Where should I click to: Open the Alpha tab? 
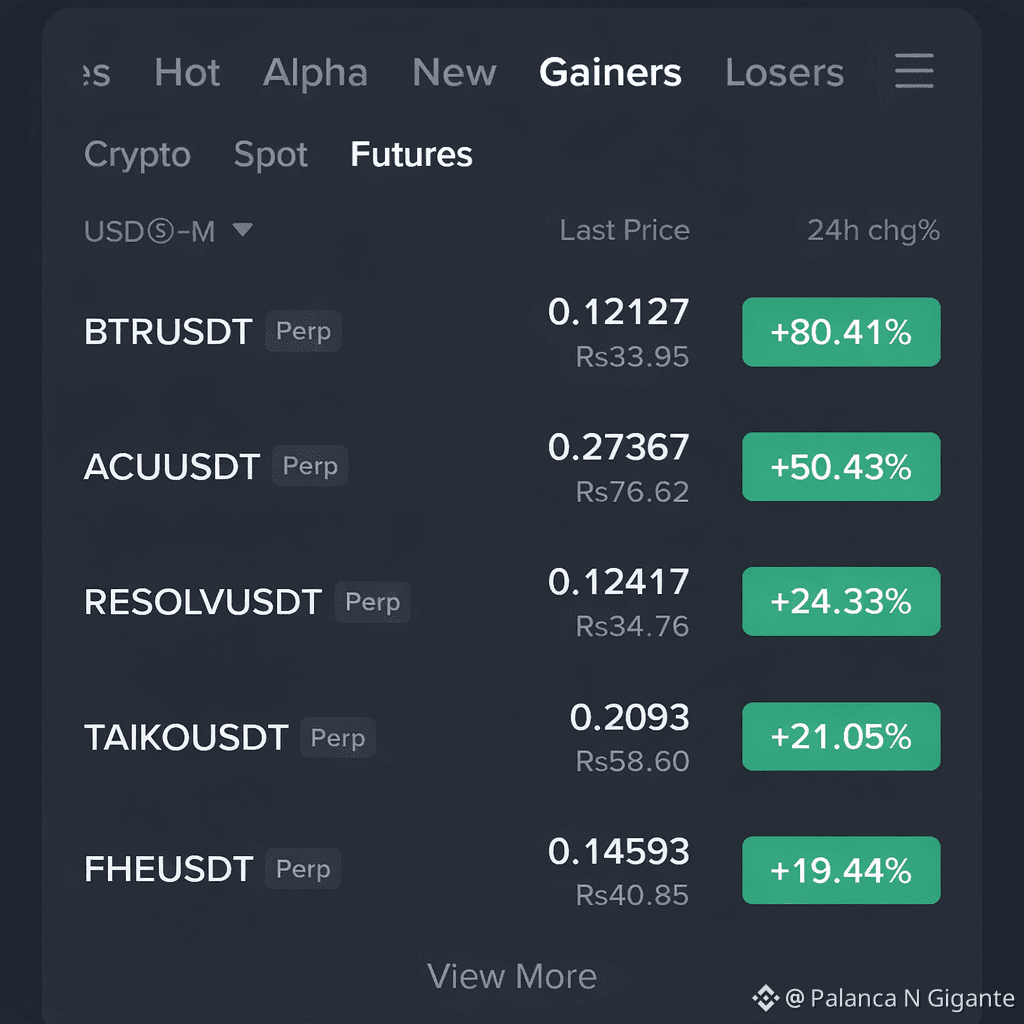pos(315,72)
